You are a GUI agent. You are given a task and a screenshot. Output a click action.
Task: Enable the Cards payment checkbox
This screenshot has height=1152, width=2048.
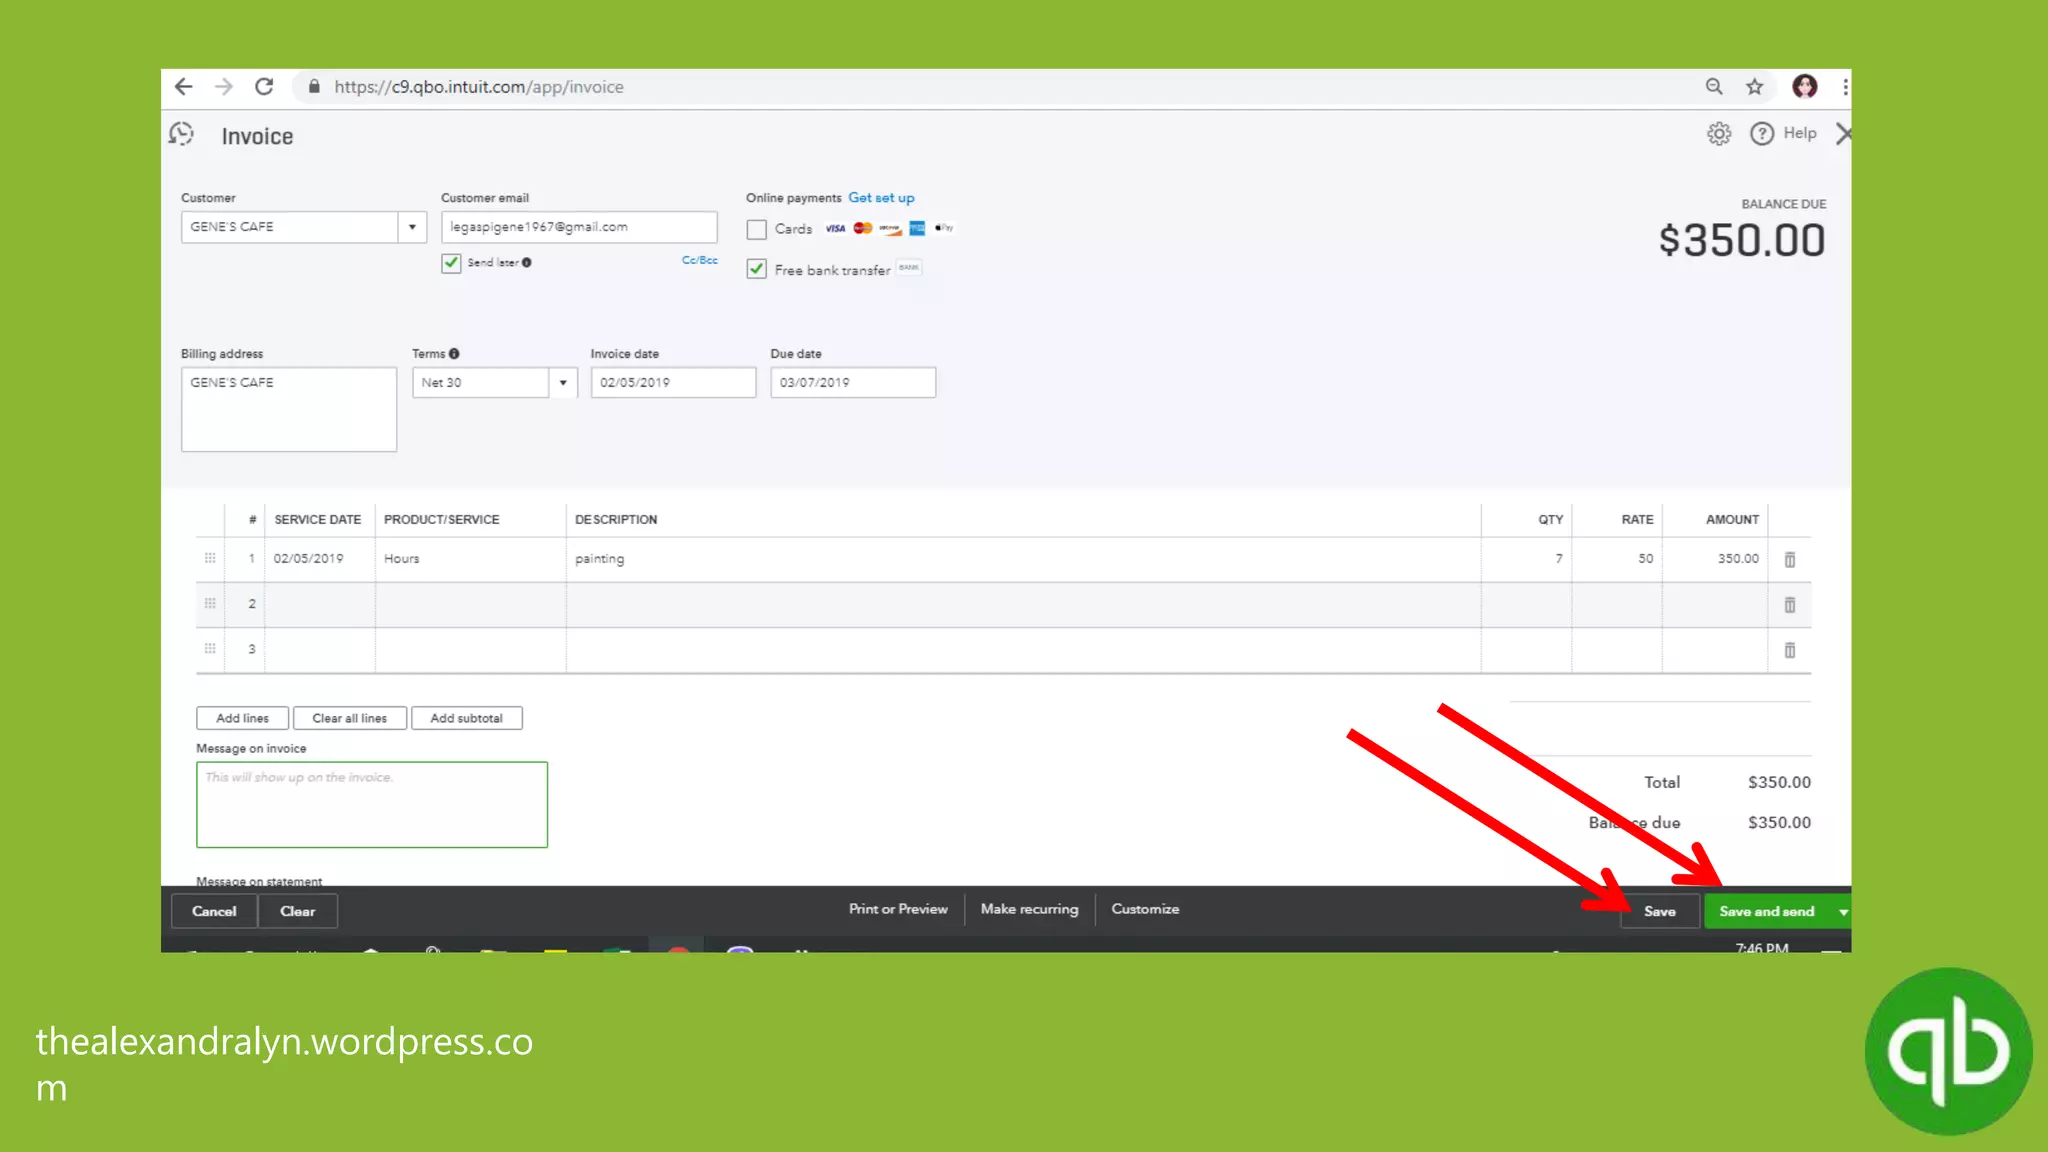757,230
